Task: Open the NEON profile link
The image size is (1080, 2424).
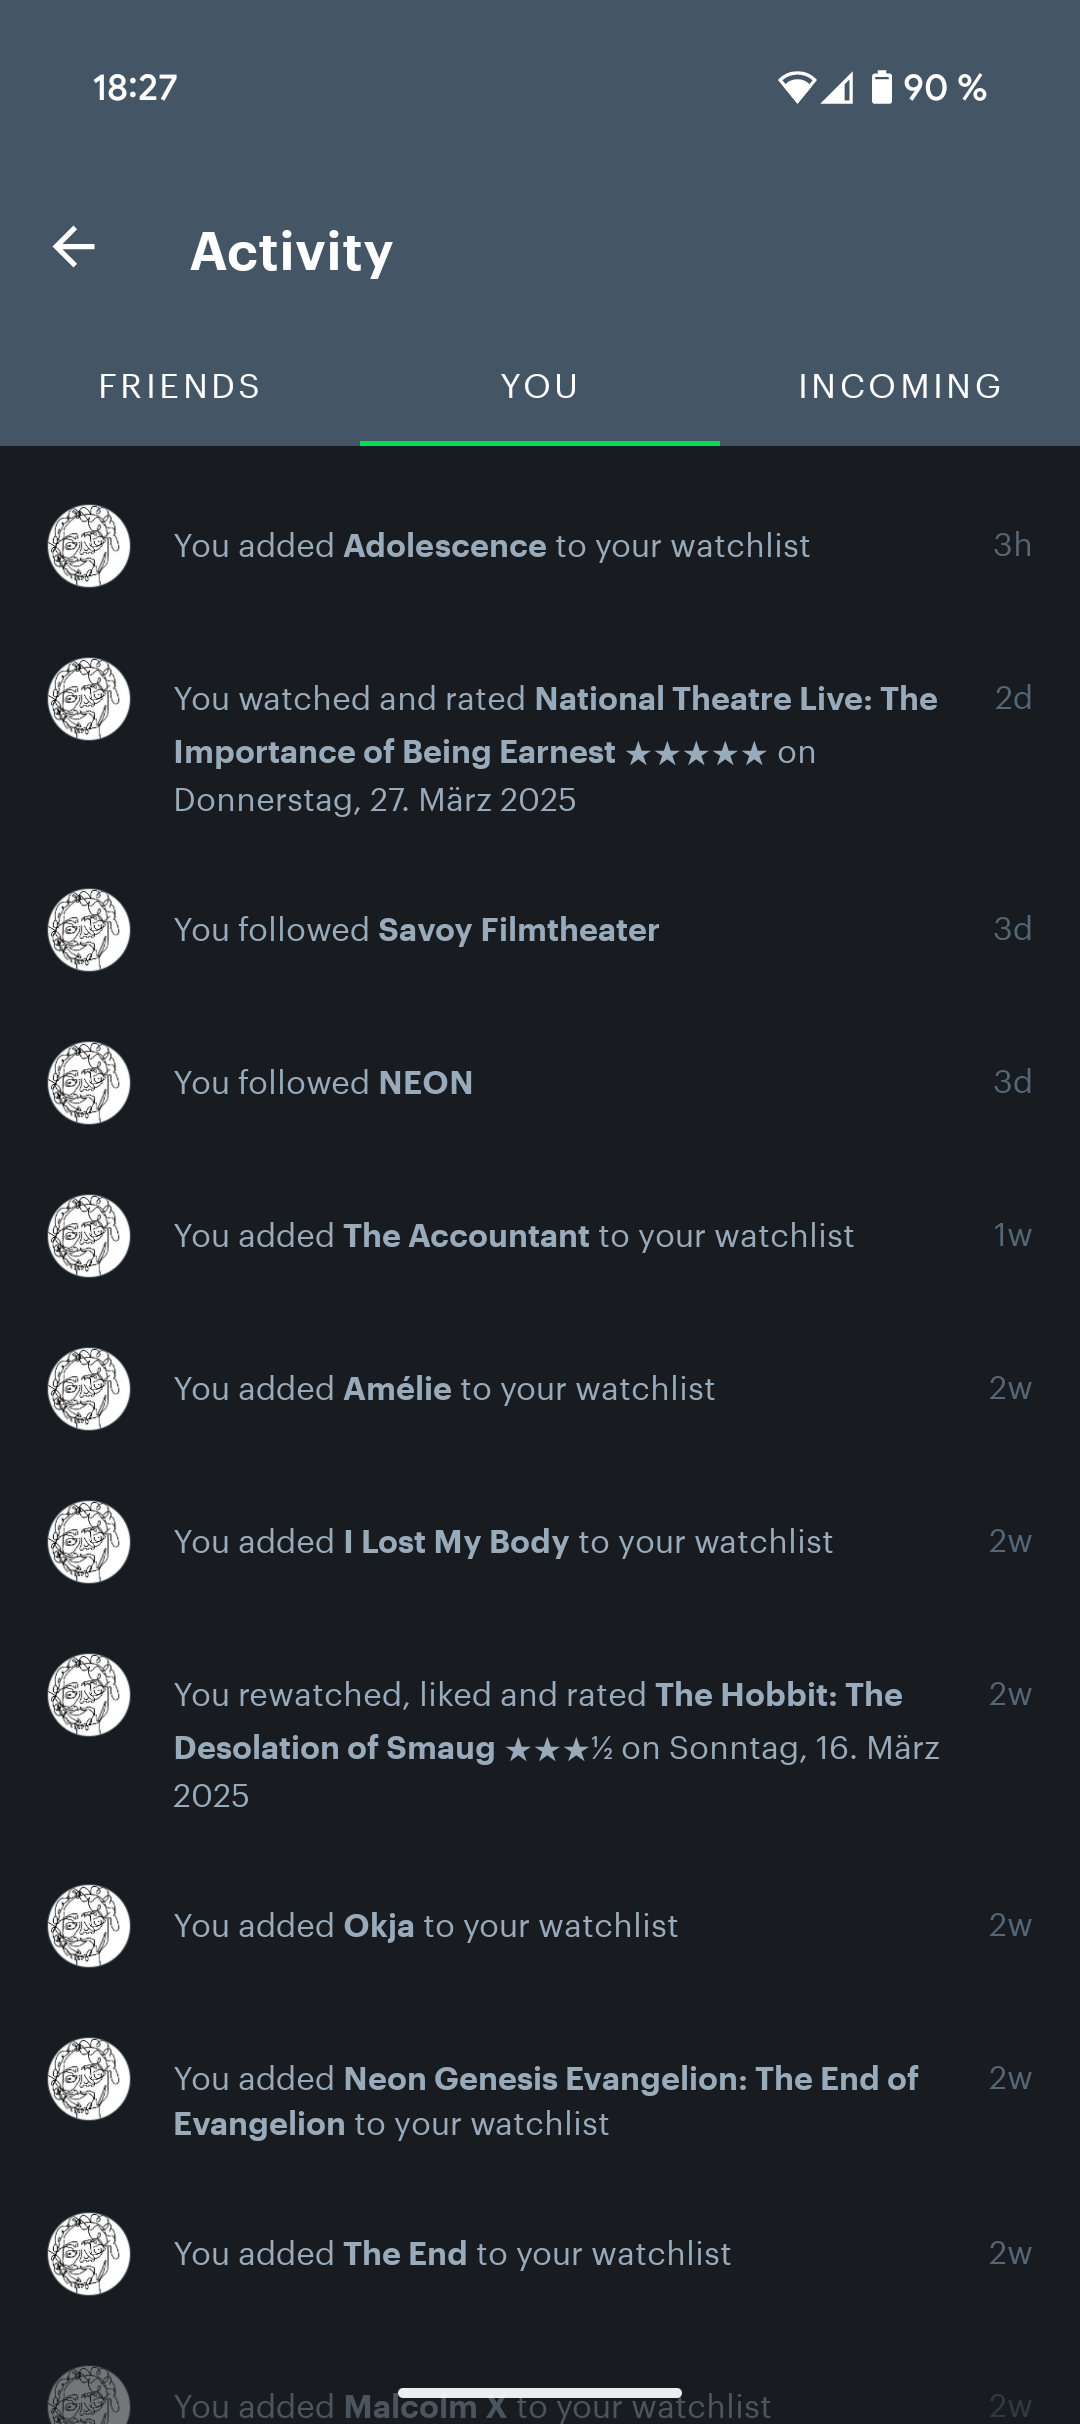Action: click(426, 1083)
